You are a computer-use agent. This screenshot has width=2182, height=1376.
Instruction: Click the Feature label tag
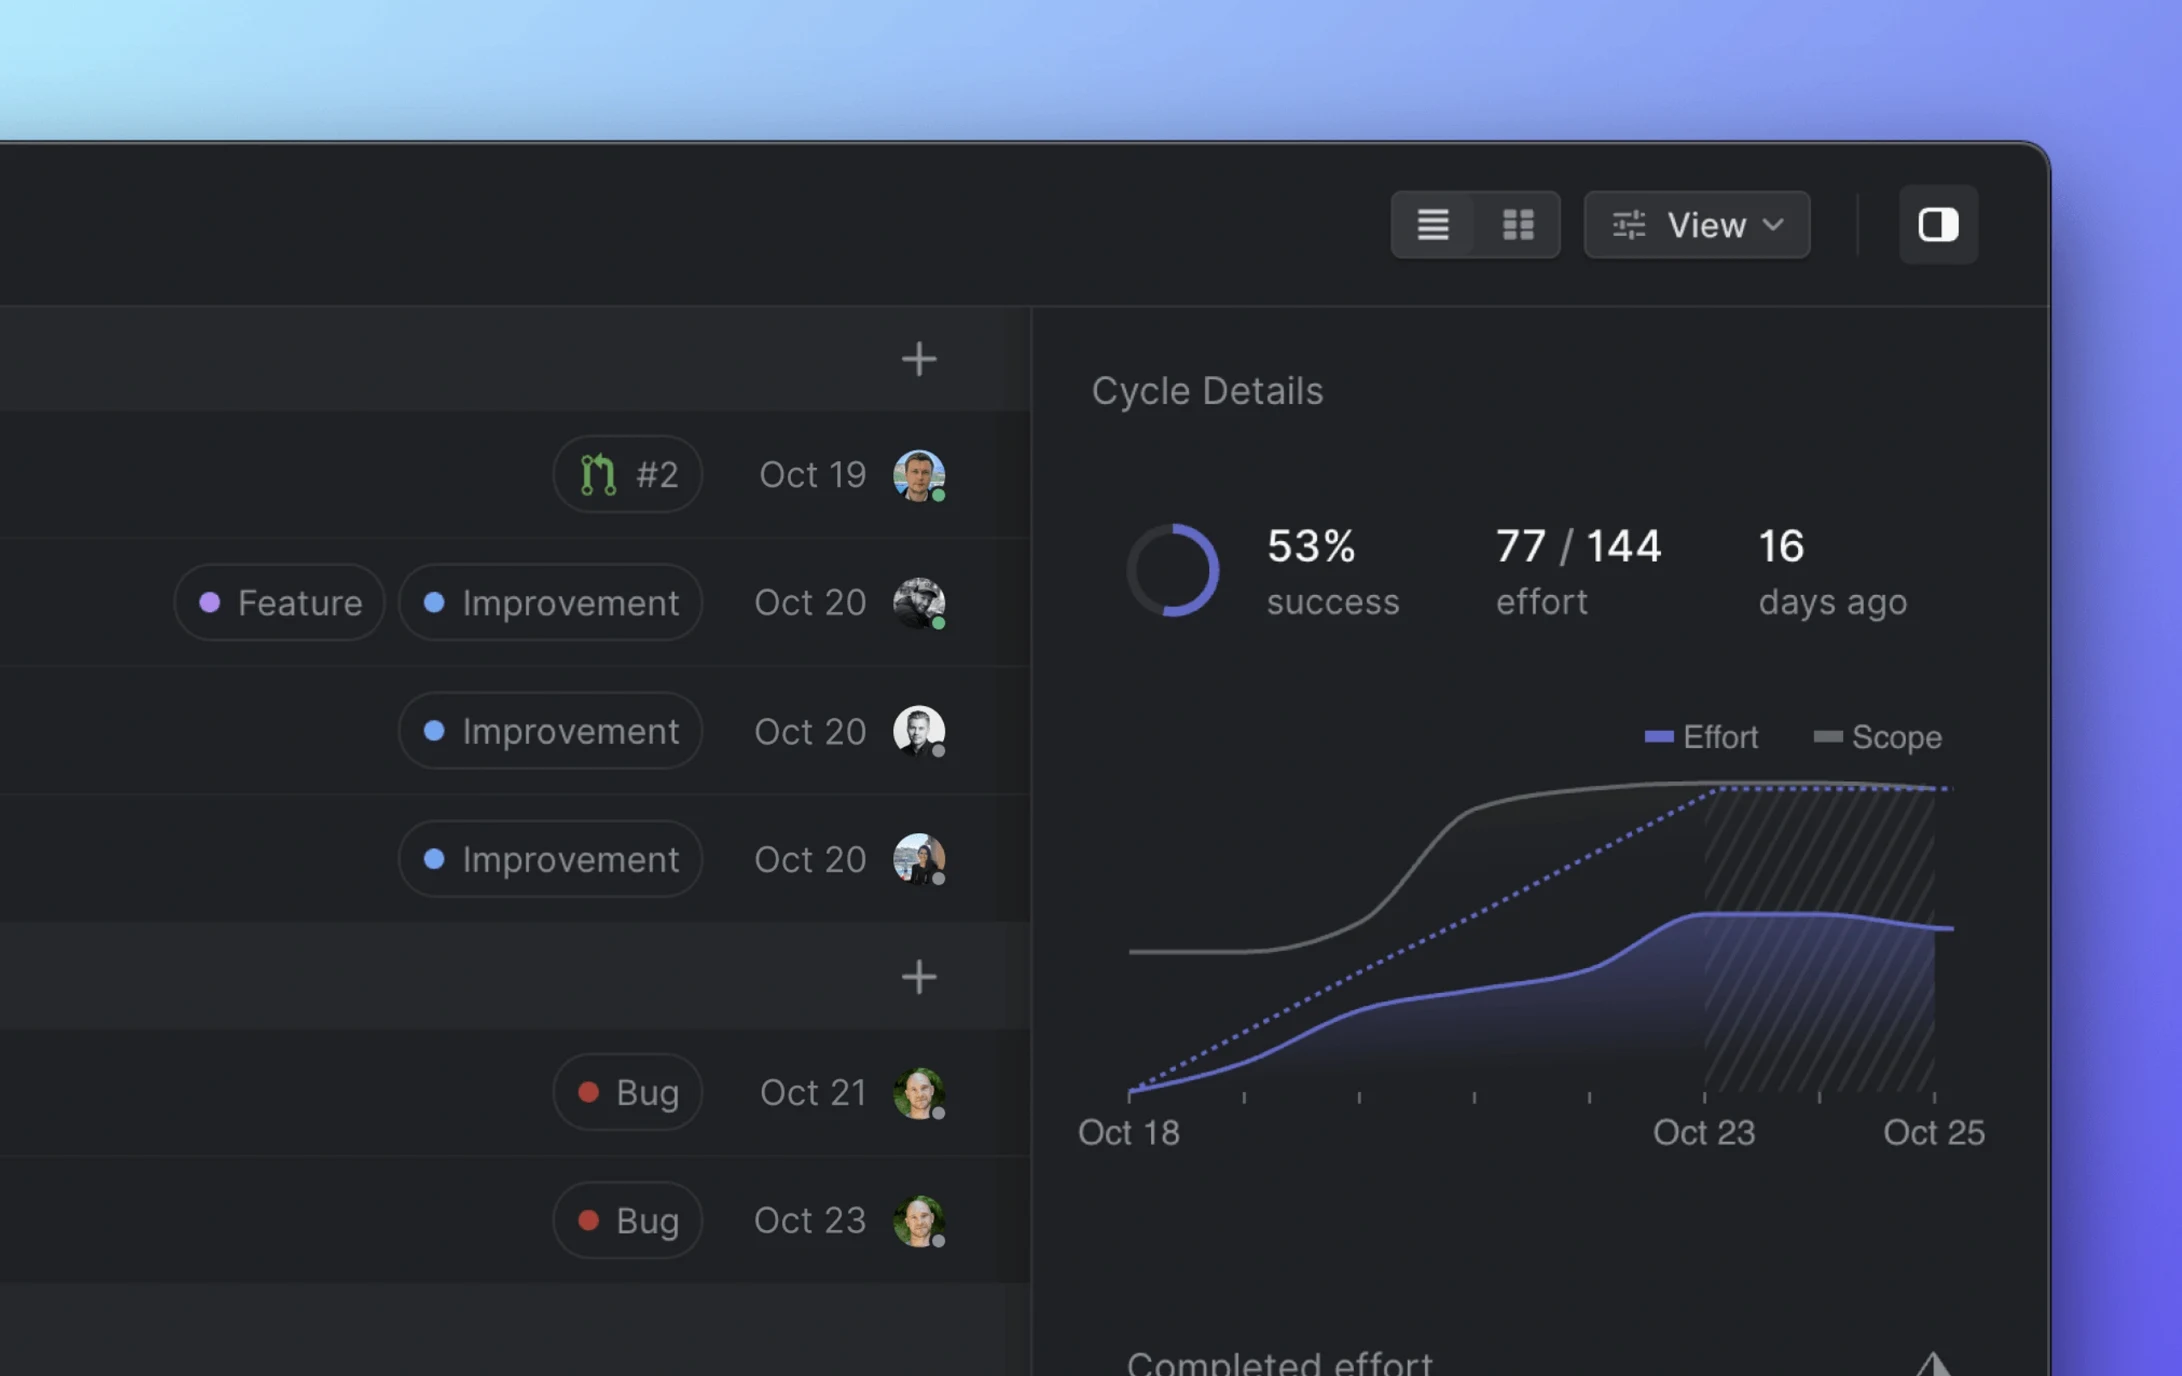click(280, 602)
